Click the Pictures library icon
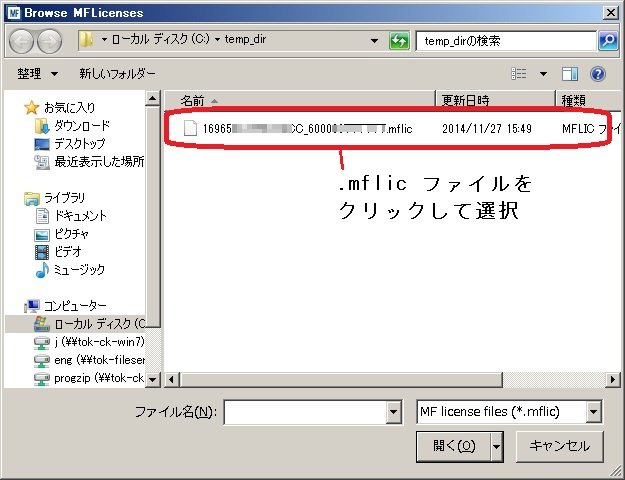The width and height of the screenshot is (625, 480). click(x=42, y=234)
